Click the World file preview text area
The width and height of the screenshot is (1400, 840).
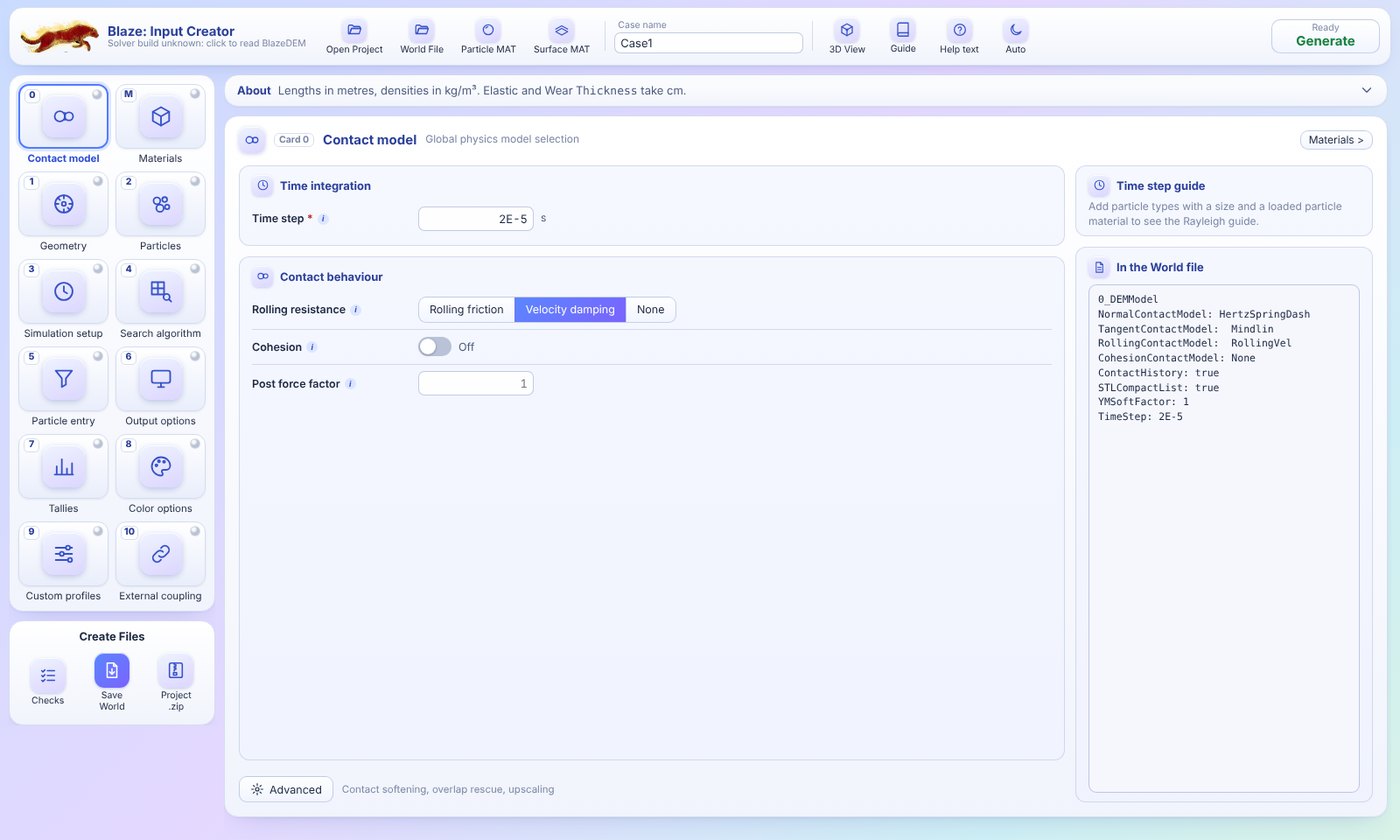coord(1224,539)
